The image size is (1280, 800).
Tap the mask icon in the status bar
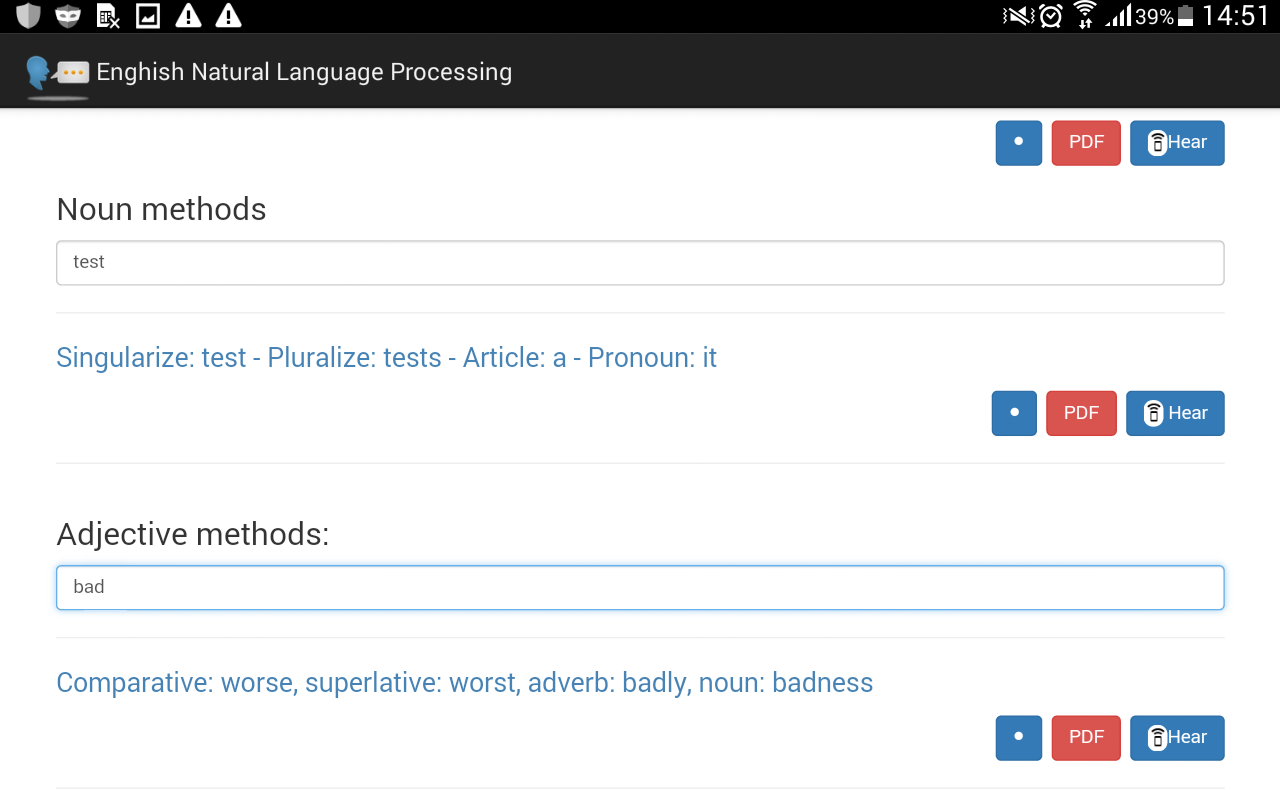tap(67, 16)
